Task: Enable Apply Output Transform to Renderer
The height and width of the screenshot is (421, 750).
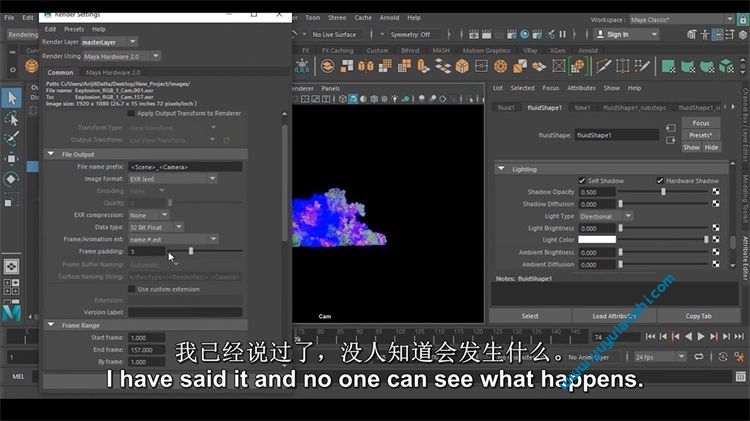Action: pos(131,113)
